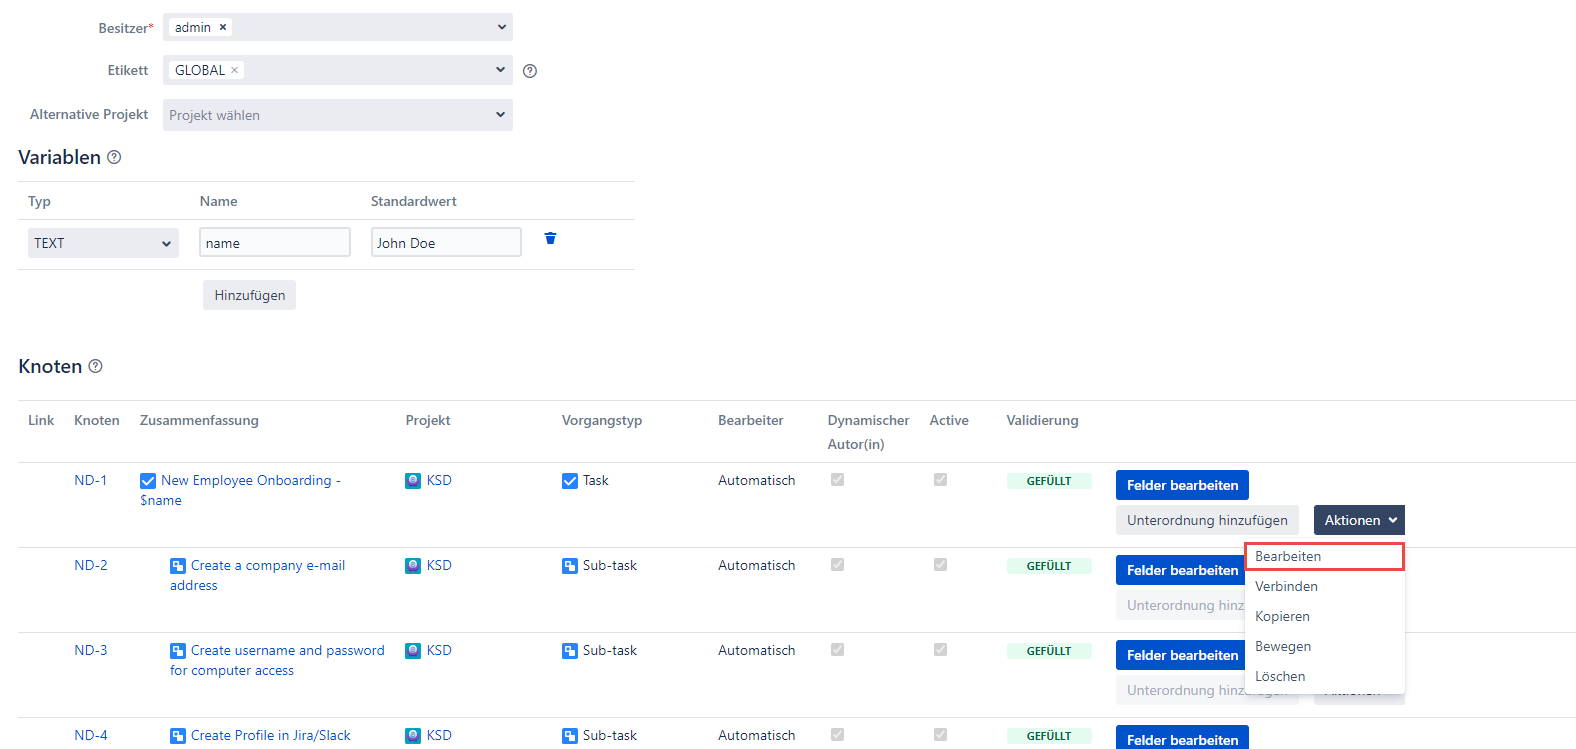The image size is (1576, 749).
Task: Click the Sub-task icon in ND-2 row
Action: point(570,566)
